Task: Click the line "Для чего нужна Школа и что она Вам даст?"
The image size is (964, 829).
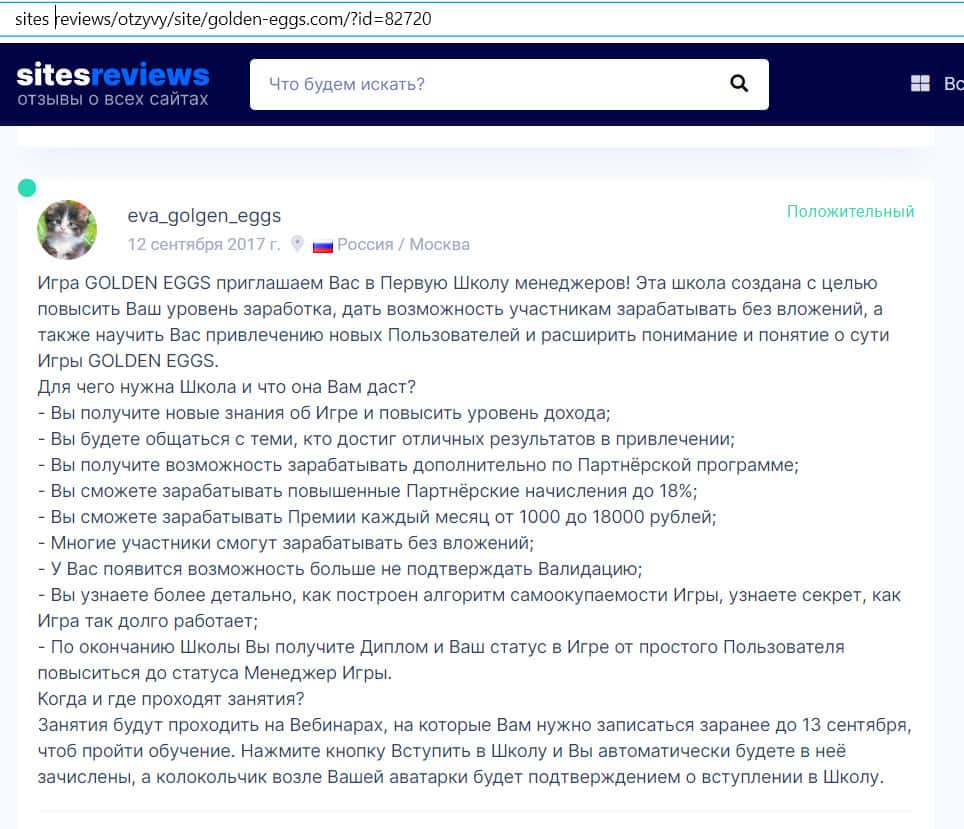Action: [x=226, y=387]
